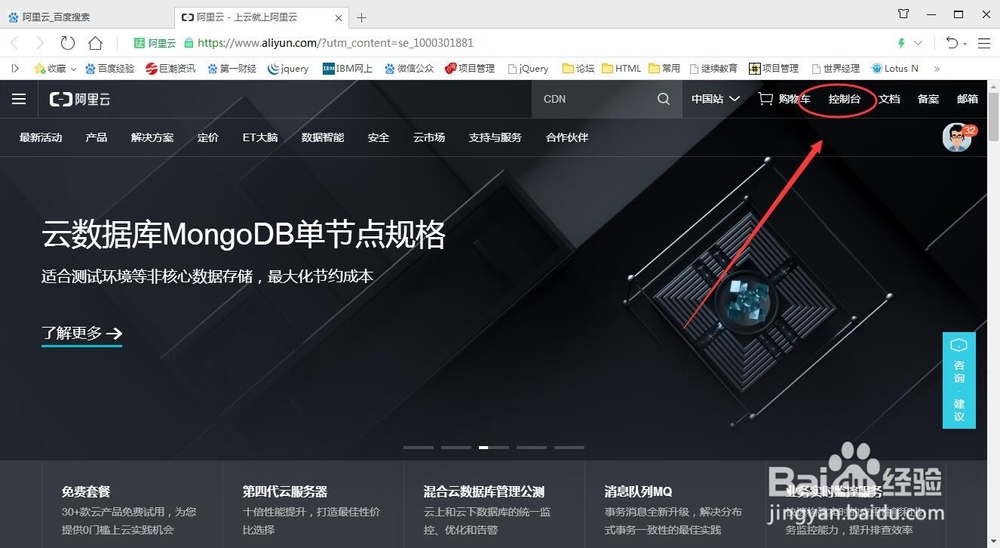Open IBM网上 bookmark

pyautogui.click(x=348, y=68)
